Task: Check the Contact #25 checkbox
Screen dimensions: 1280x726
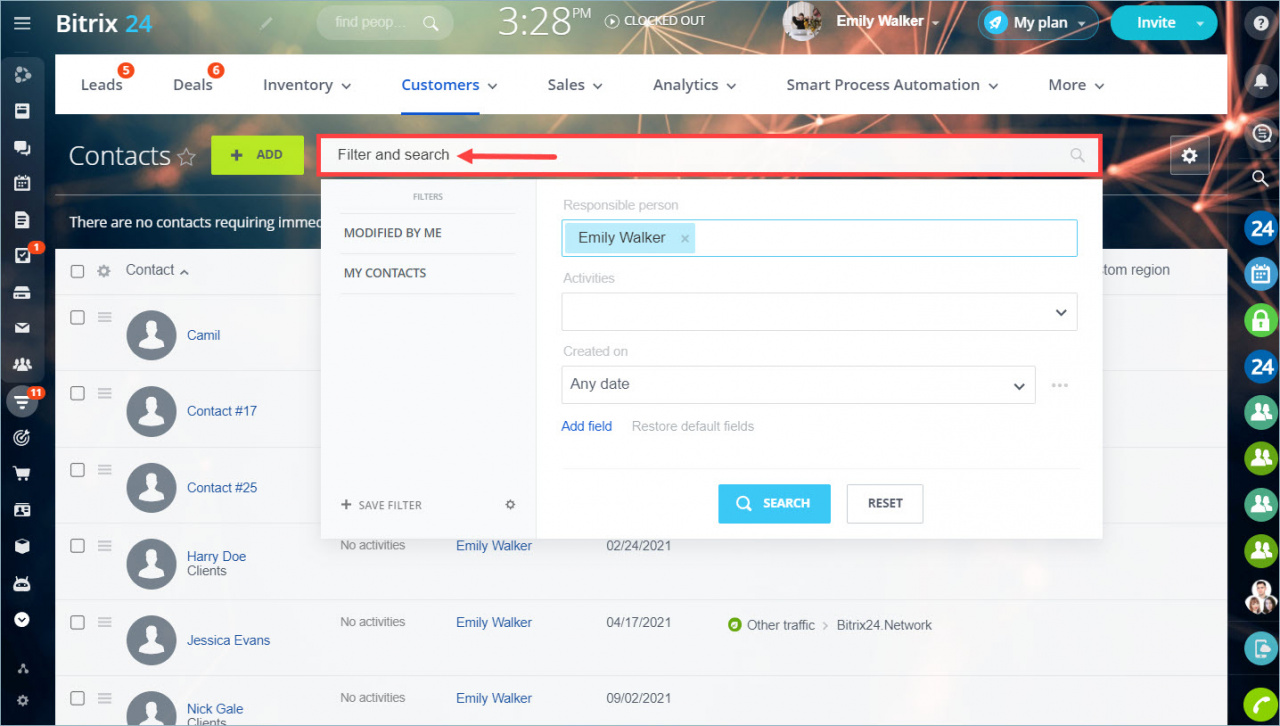Action: [x=77, y=470]
